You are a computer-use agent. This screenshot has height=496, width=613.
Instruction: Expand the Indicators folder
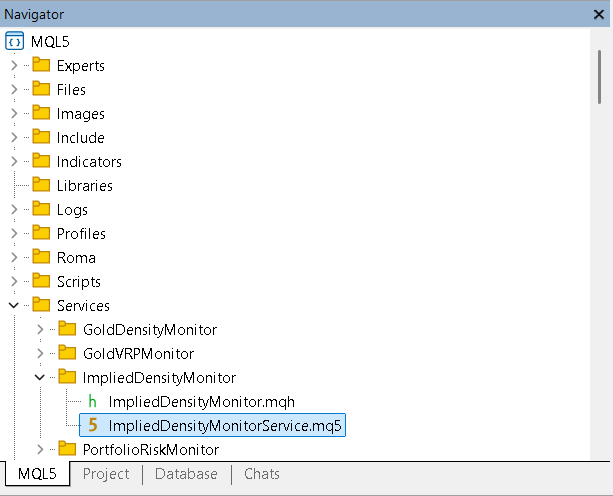[x=14, y=161]
